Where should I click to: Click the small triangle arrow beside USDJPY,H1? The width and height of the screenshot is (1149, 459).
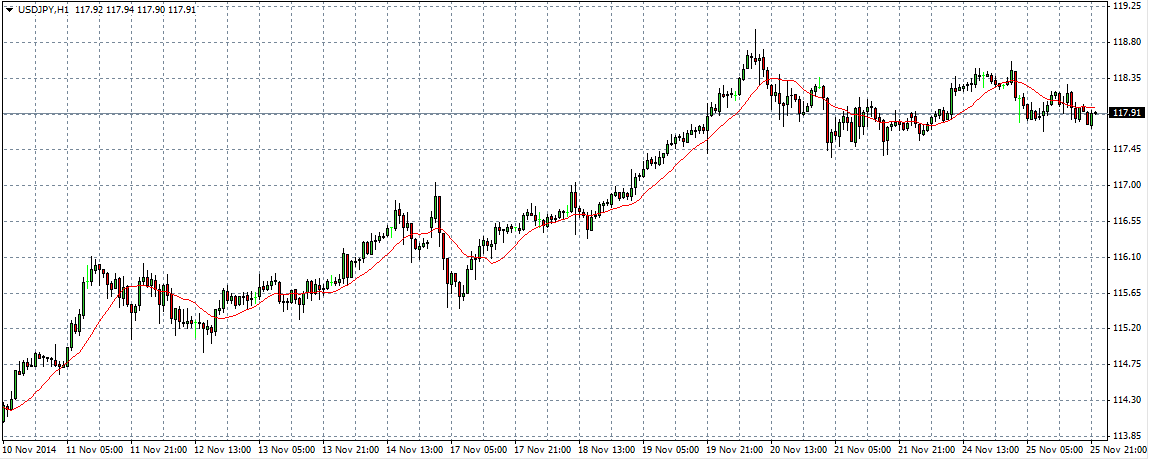coord(9,9)
